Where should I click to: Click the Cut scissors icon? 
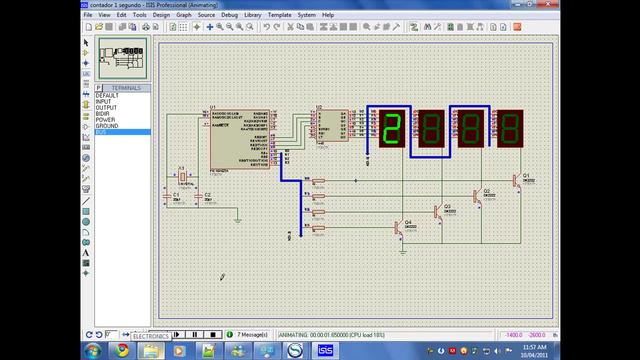tap(290, 27)
